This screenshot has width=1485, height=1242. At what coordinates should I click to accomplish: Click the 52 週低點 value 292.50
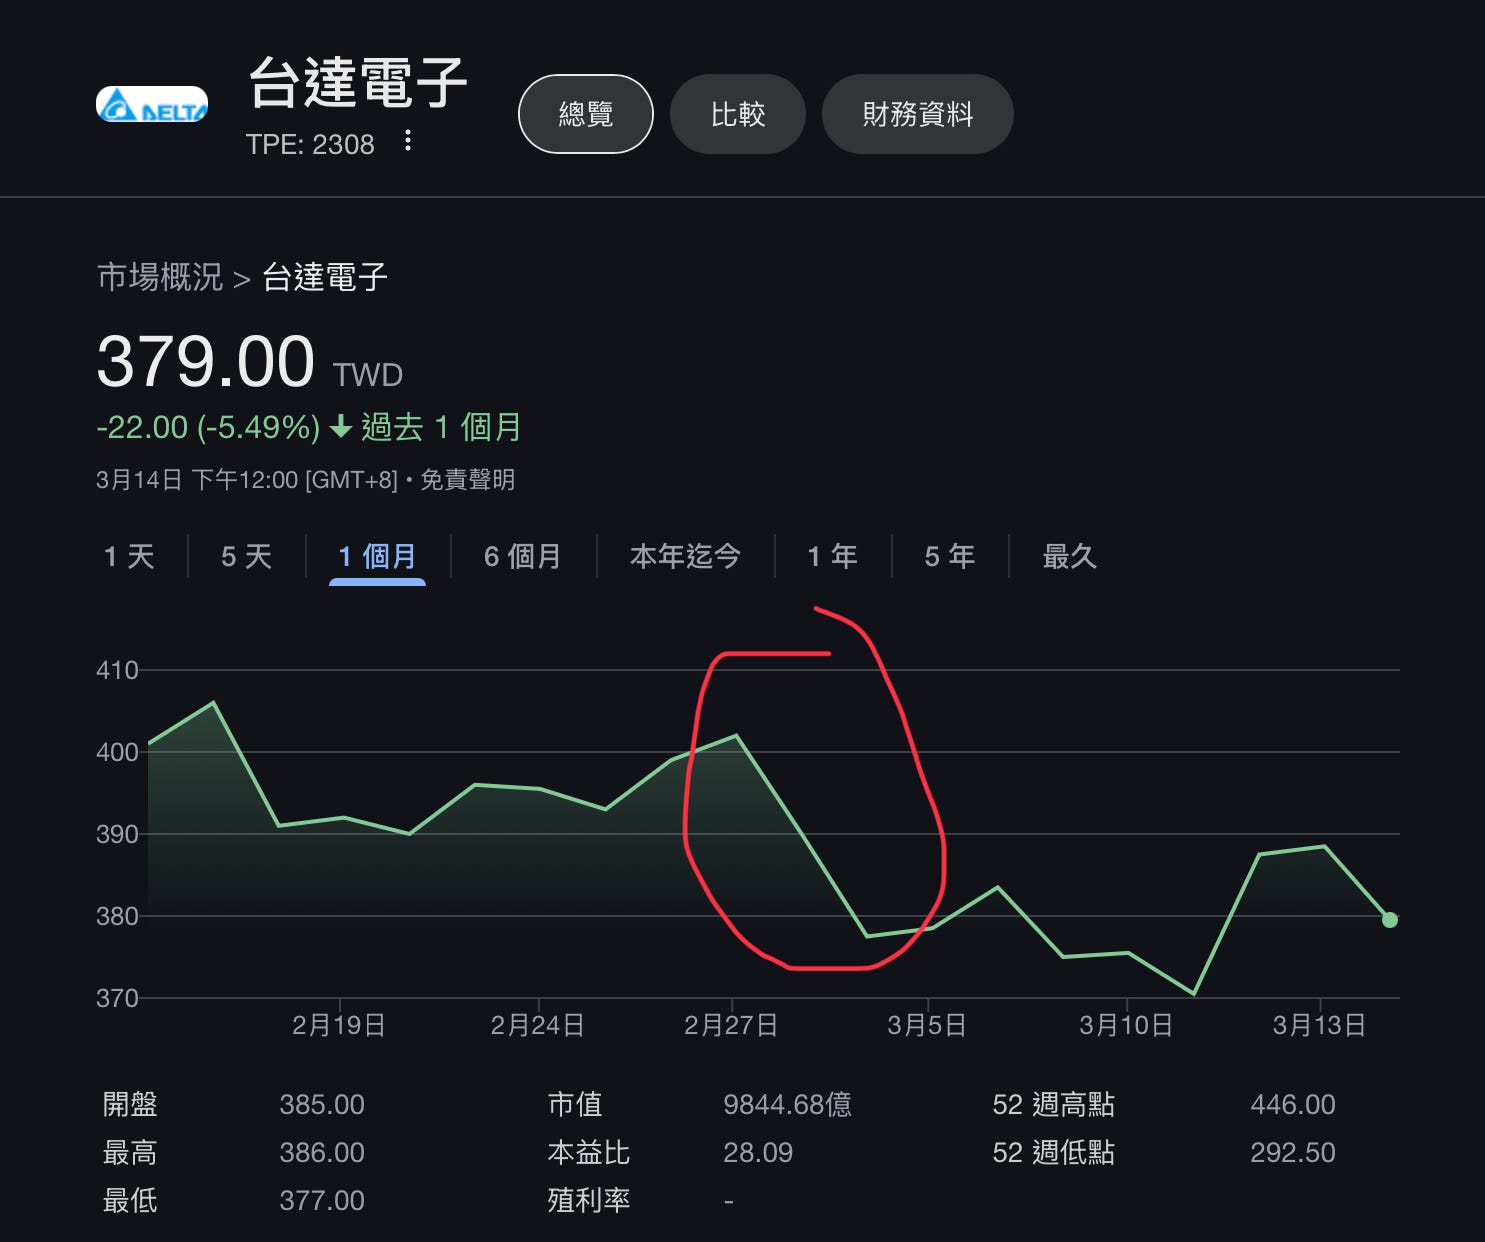pos(1293,1153)
